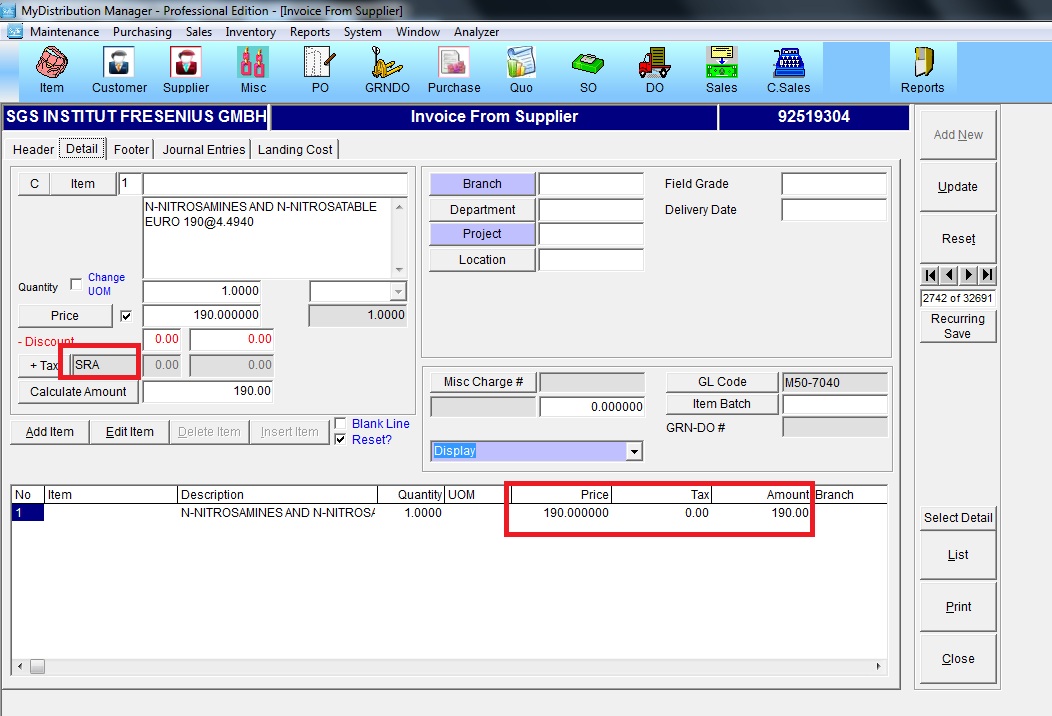
Task: Expand the Display dropdown list
Action: [633, 452]
